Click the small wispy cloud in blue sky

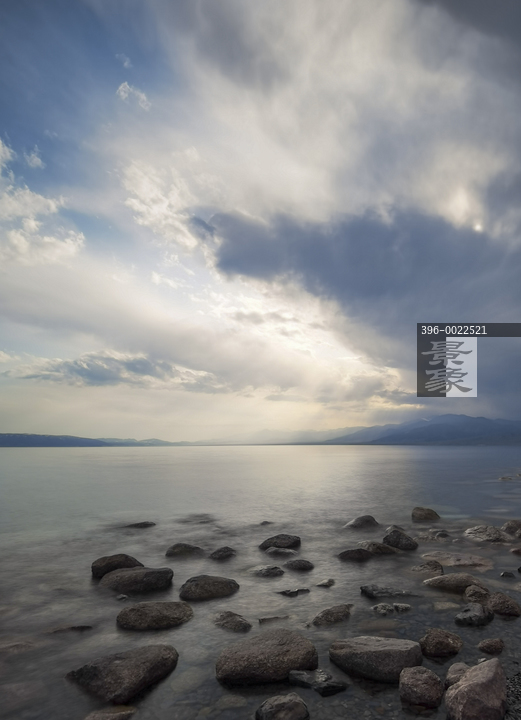click(x=133, y=95)
